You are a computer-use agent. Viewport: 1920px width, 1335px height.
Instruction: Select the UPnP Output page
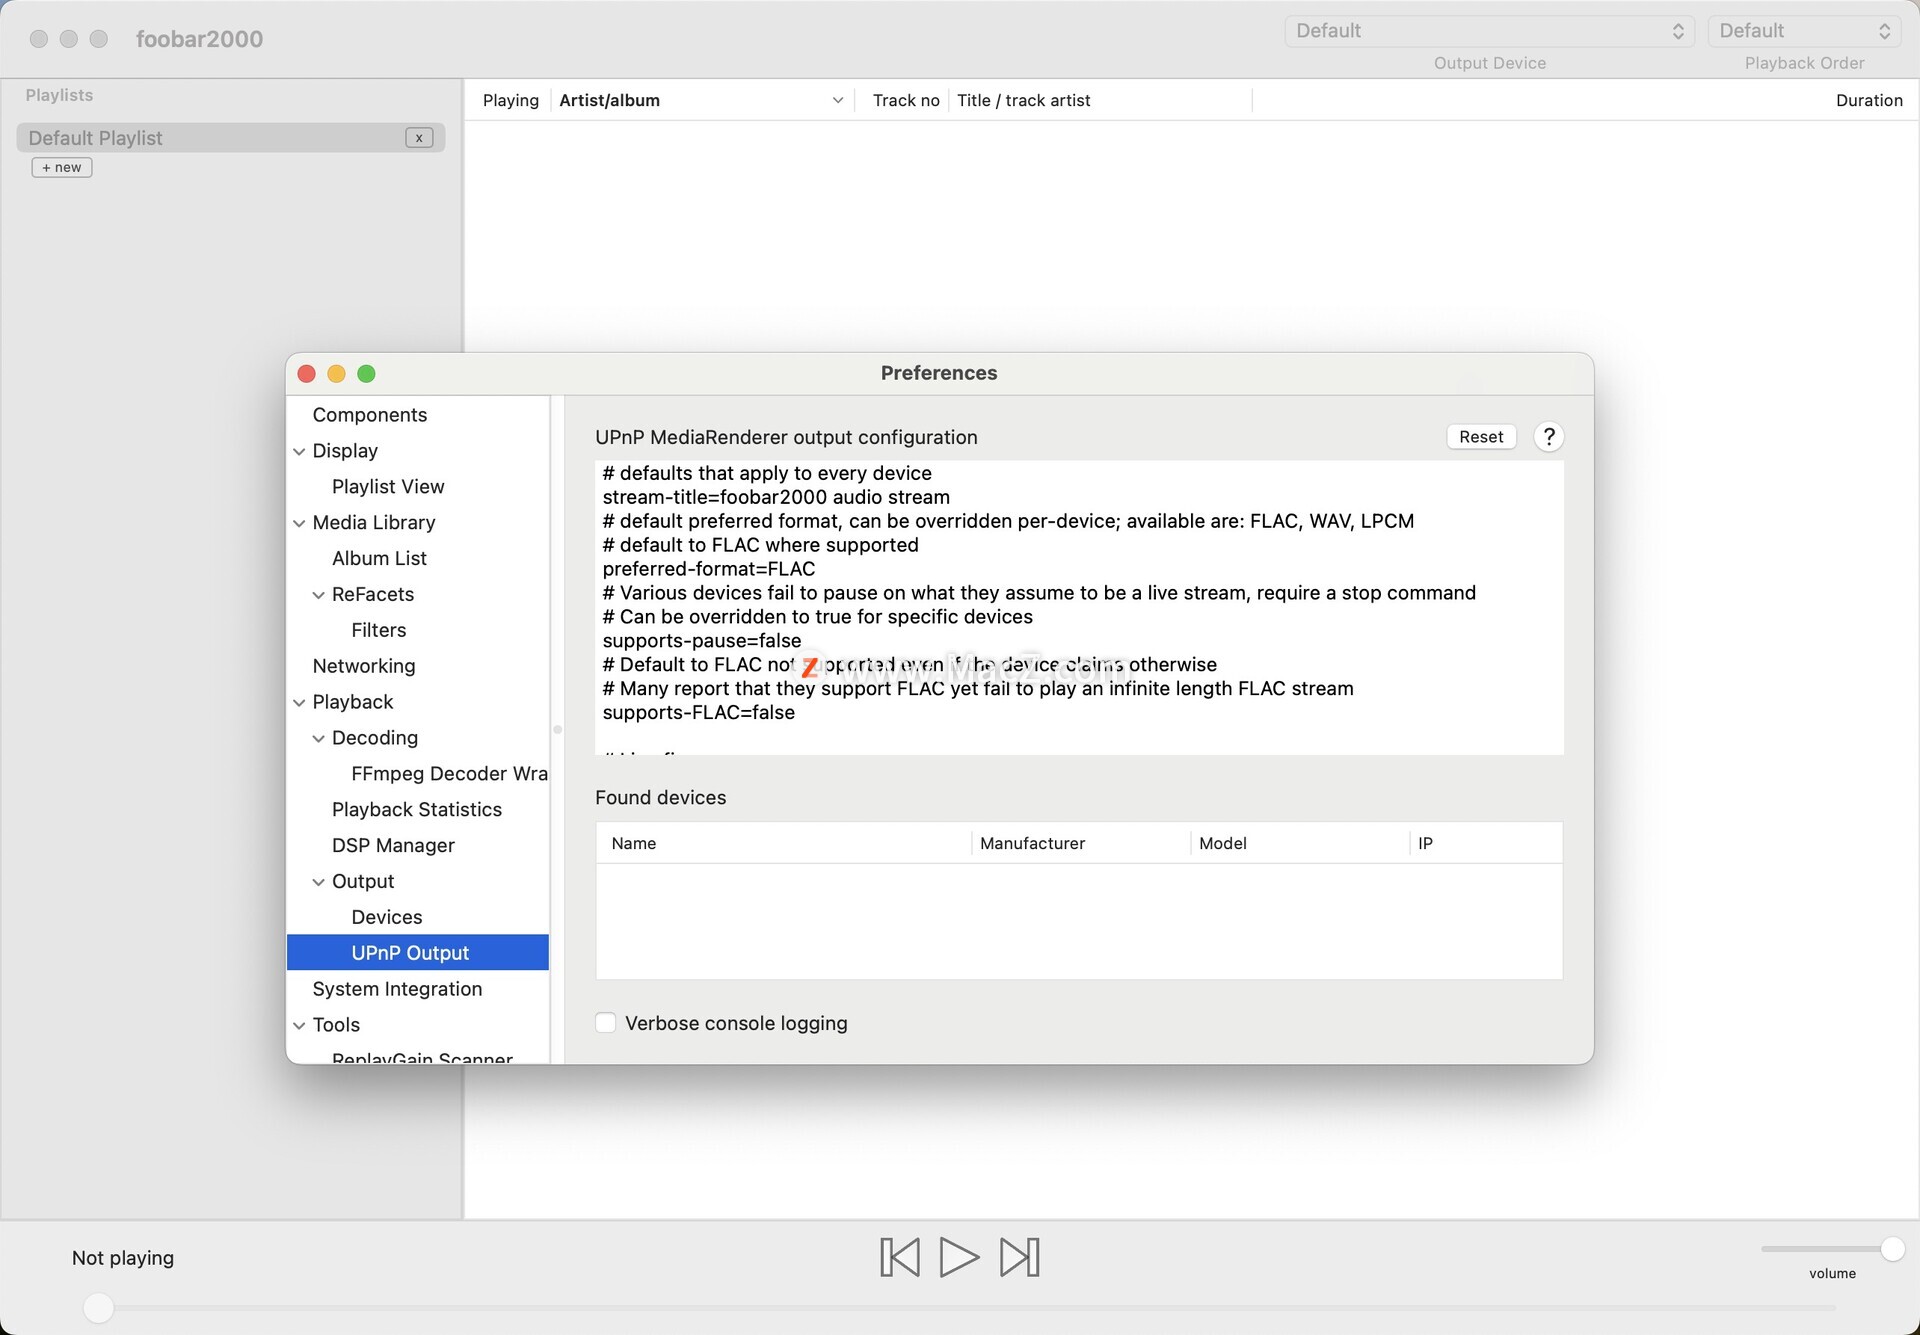pos(418,952)
